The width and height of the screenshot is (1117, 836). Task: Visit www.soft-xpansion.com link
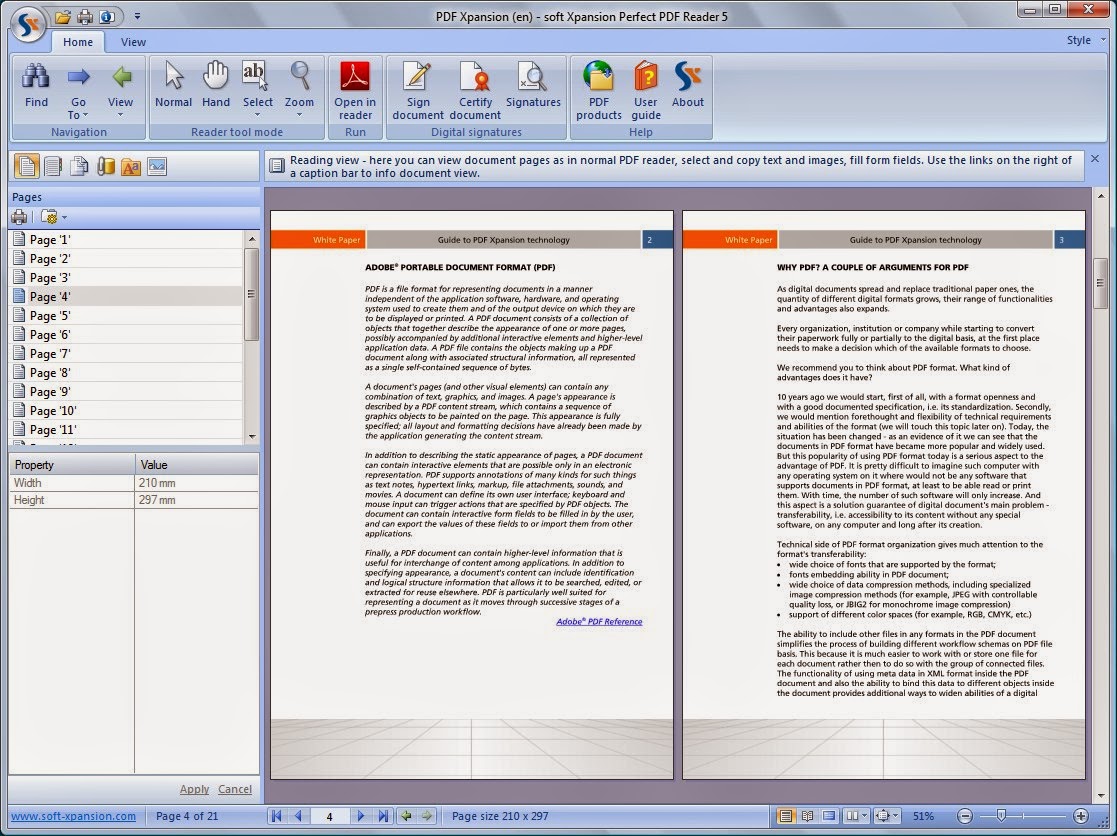(73, 815)
